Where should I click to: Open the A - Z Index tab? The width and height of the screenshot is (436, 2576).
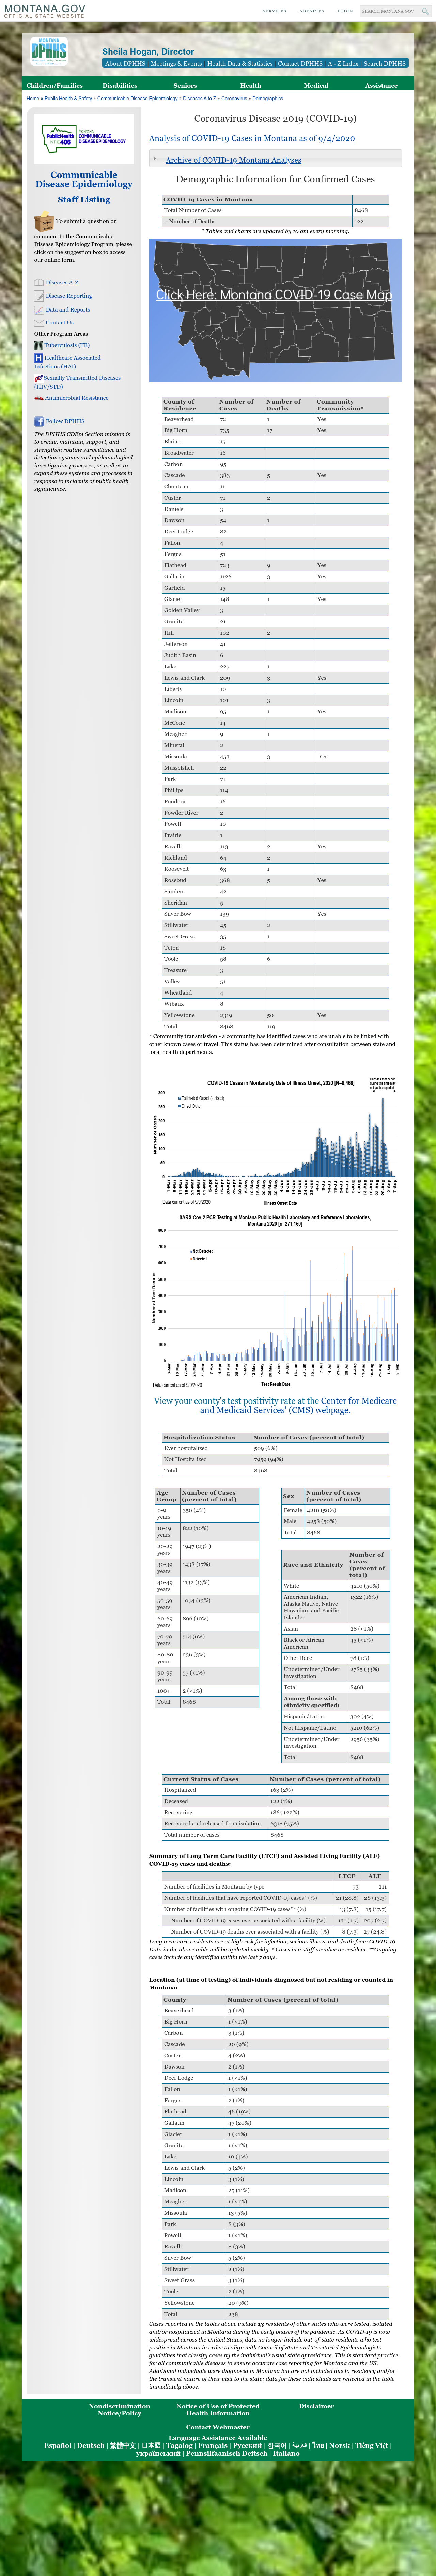coord(343,63)
